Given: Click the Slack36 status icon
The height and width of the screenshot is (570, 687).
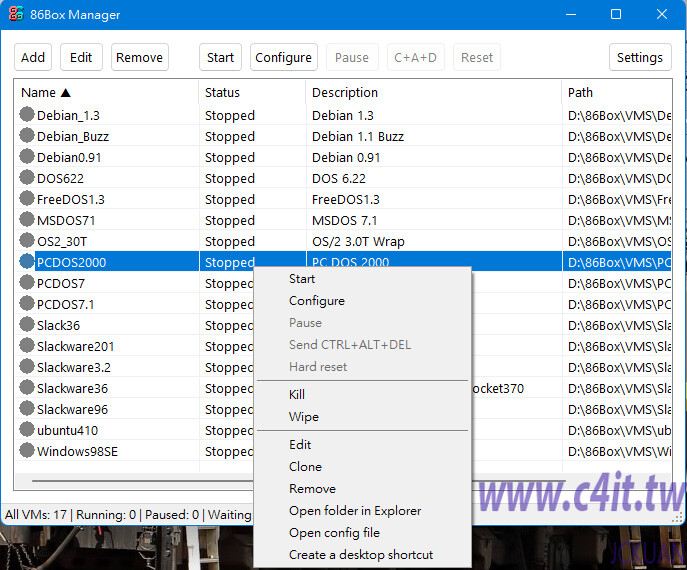Looking at the screenshot, I should (27, 325).
